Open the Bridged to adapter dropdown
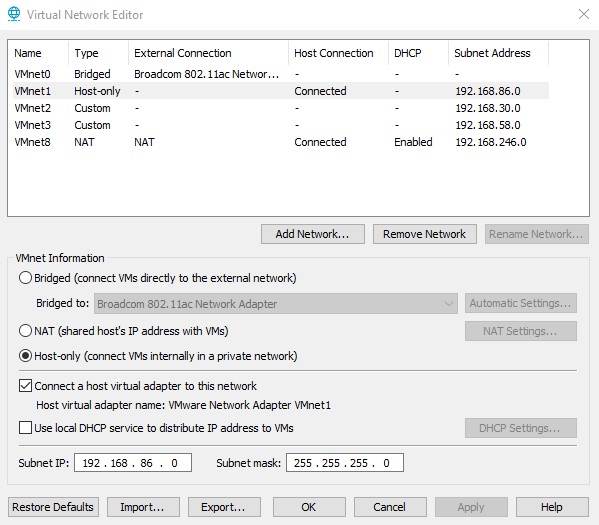Screen dimensions: 599x525 point(276,304)
